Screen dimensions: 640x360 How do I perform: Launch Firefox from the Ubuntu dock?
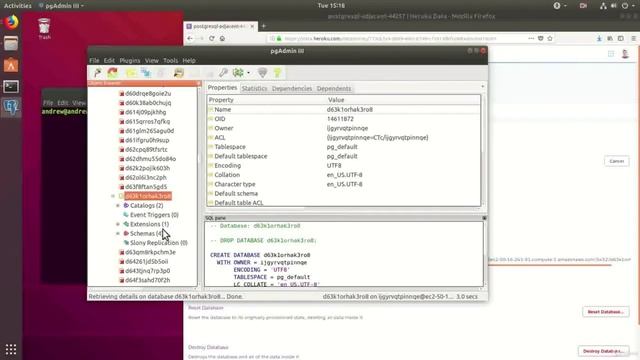pos(11,22)
